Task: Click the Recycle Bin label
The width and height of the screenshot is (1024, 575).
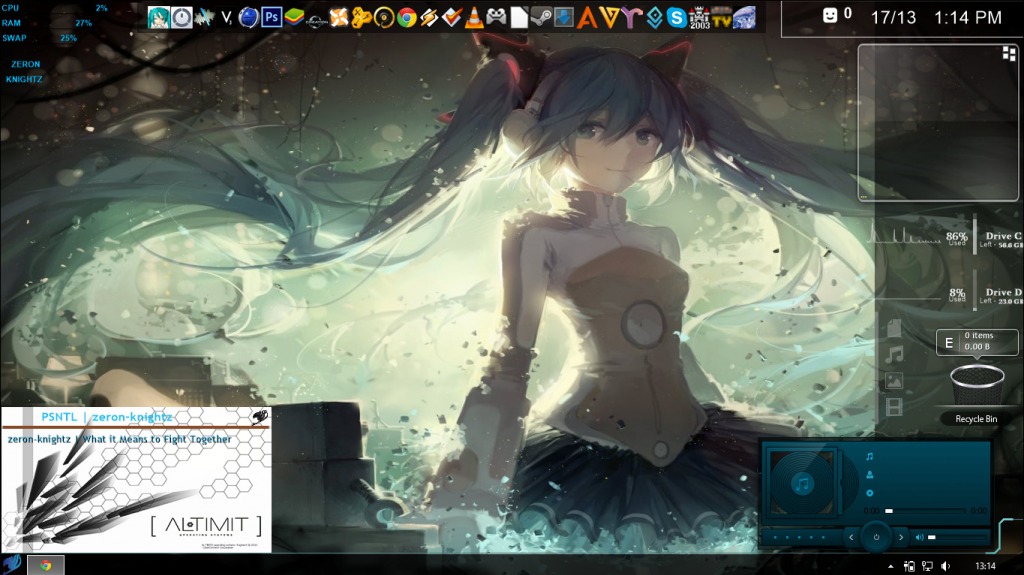Action: point(976,419)
